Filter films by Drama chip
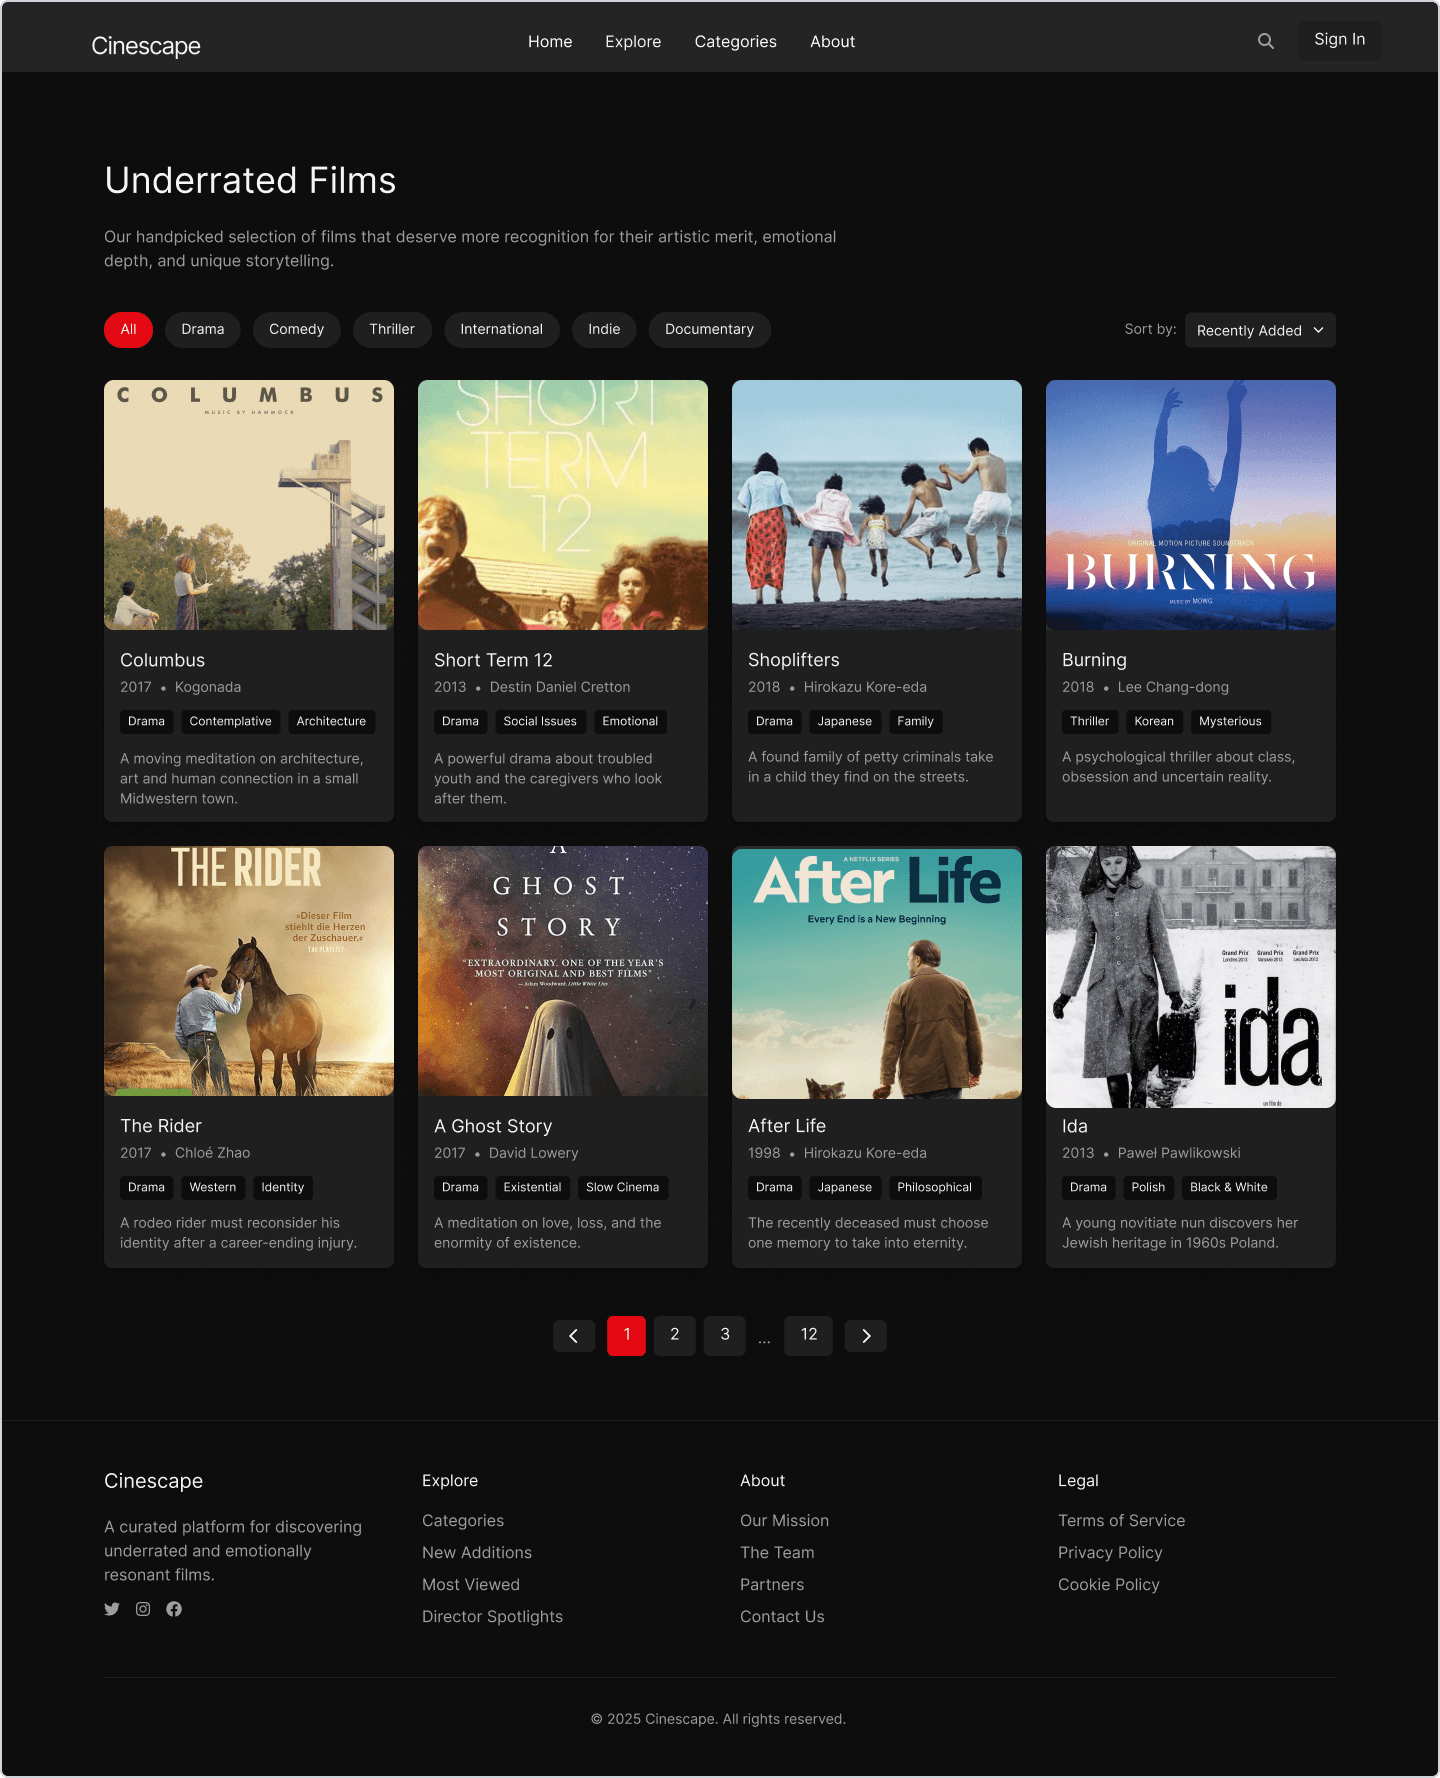Viewport: 1440px width, 1778px height. tap(203, 330)
